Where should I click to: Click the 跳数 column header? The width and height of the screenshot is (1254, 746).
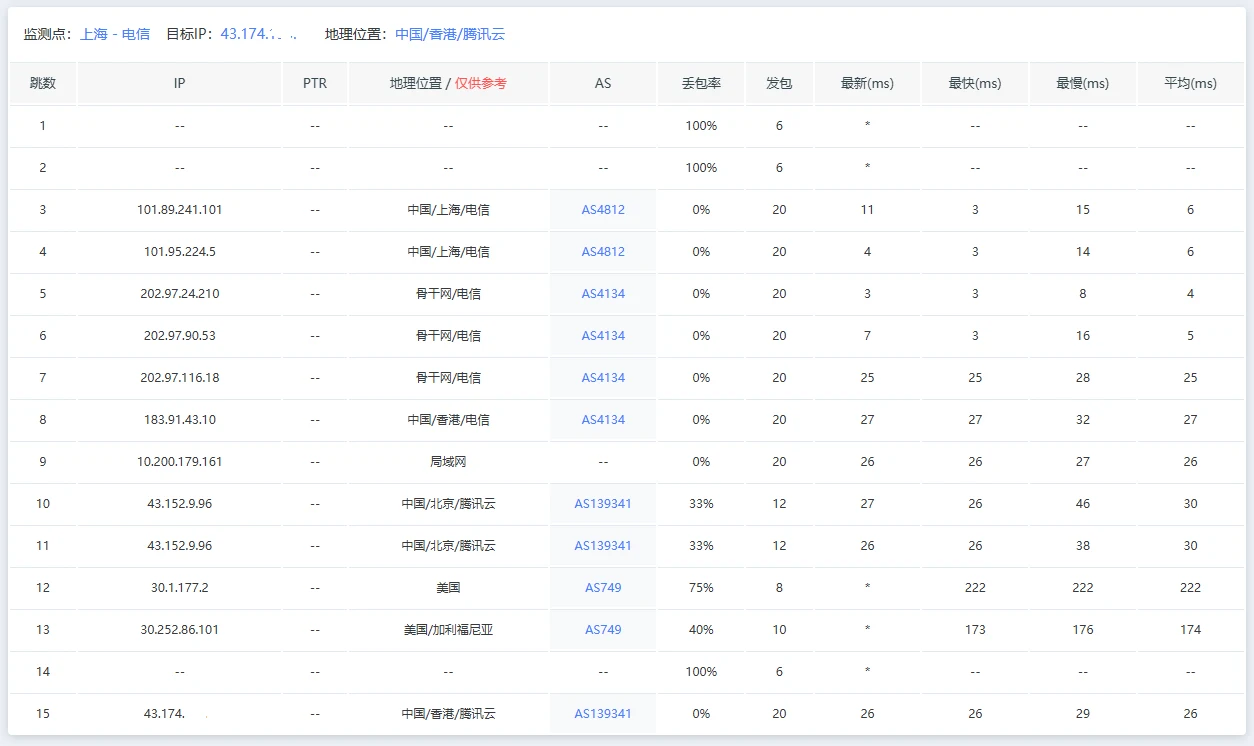pyautogui.click(x=43, y=84)
